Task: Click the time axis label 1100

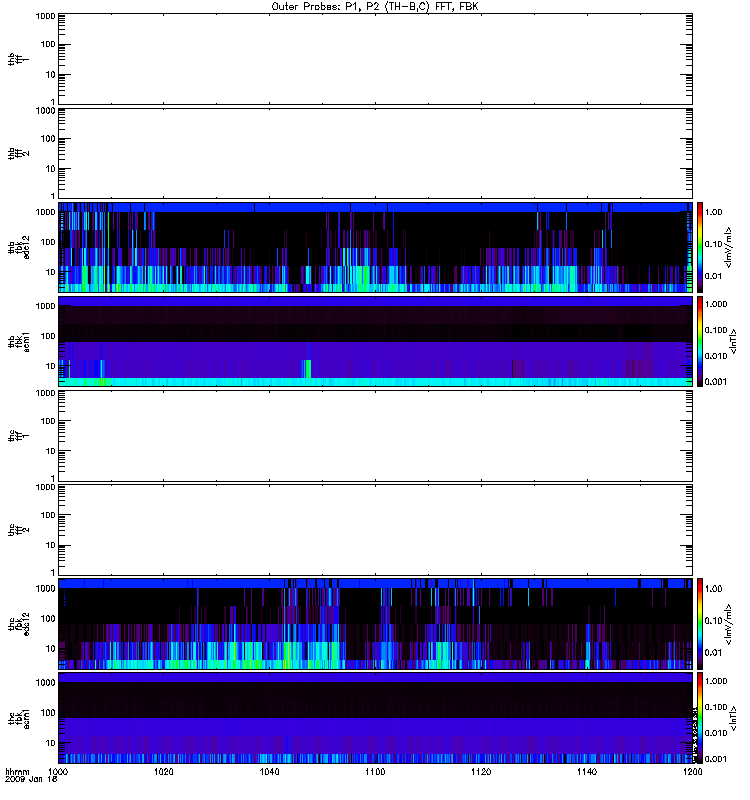Action: click(x=375, y=772)
